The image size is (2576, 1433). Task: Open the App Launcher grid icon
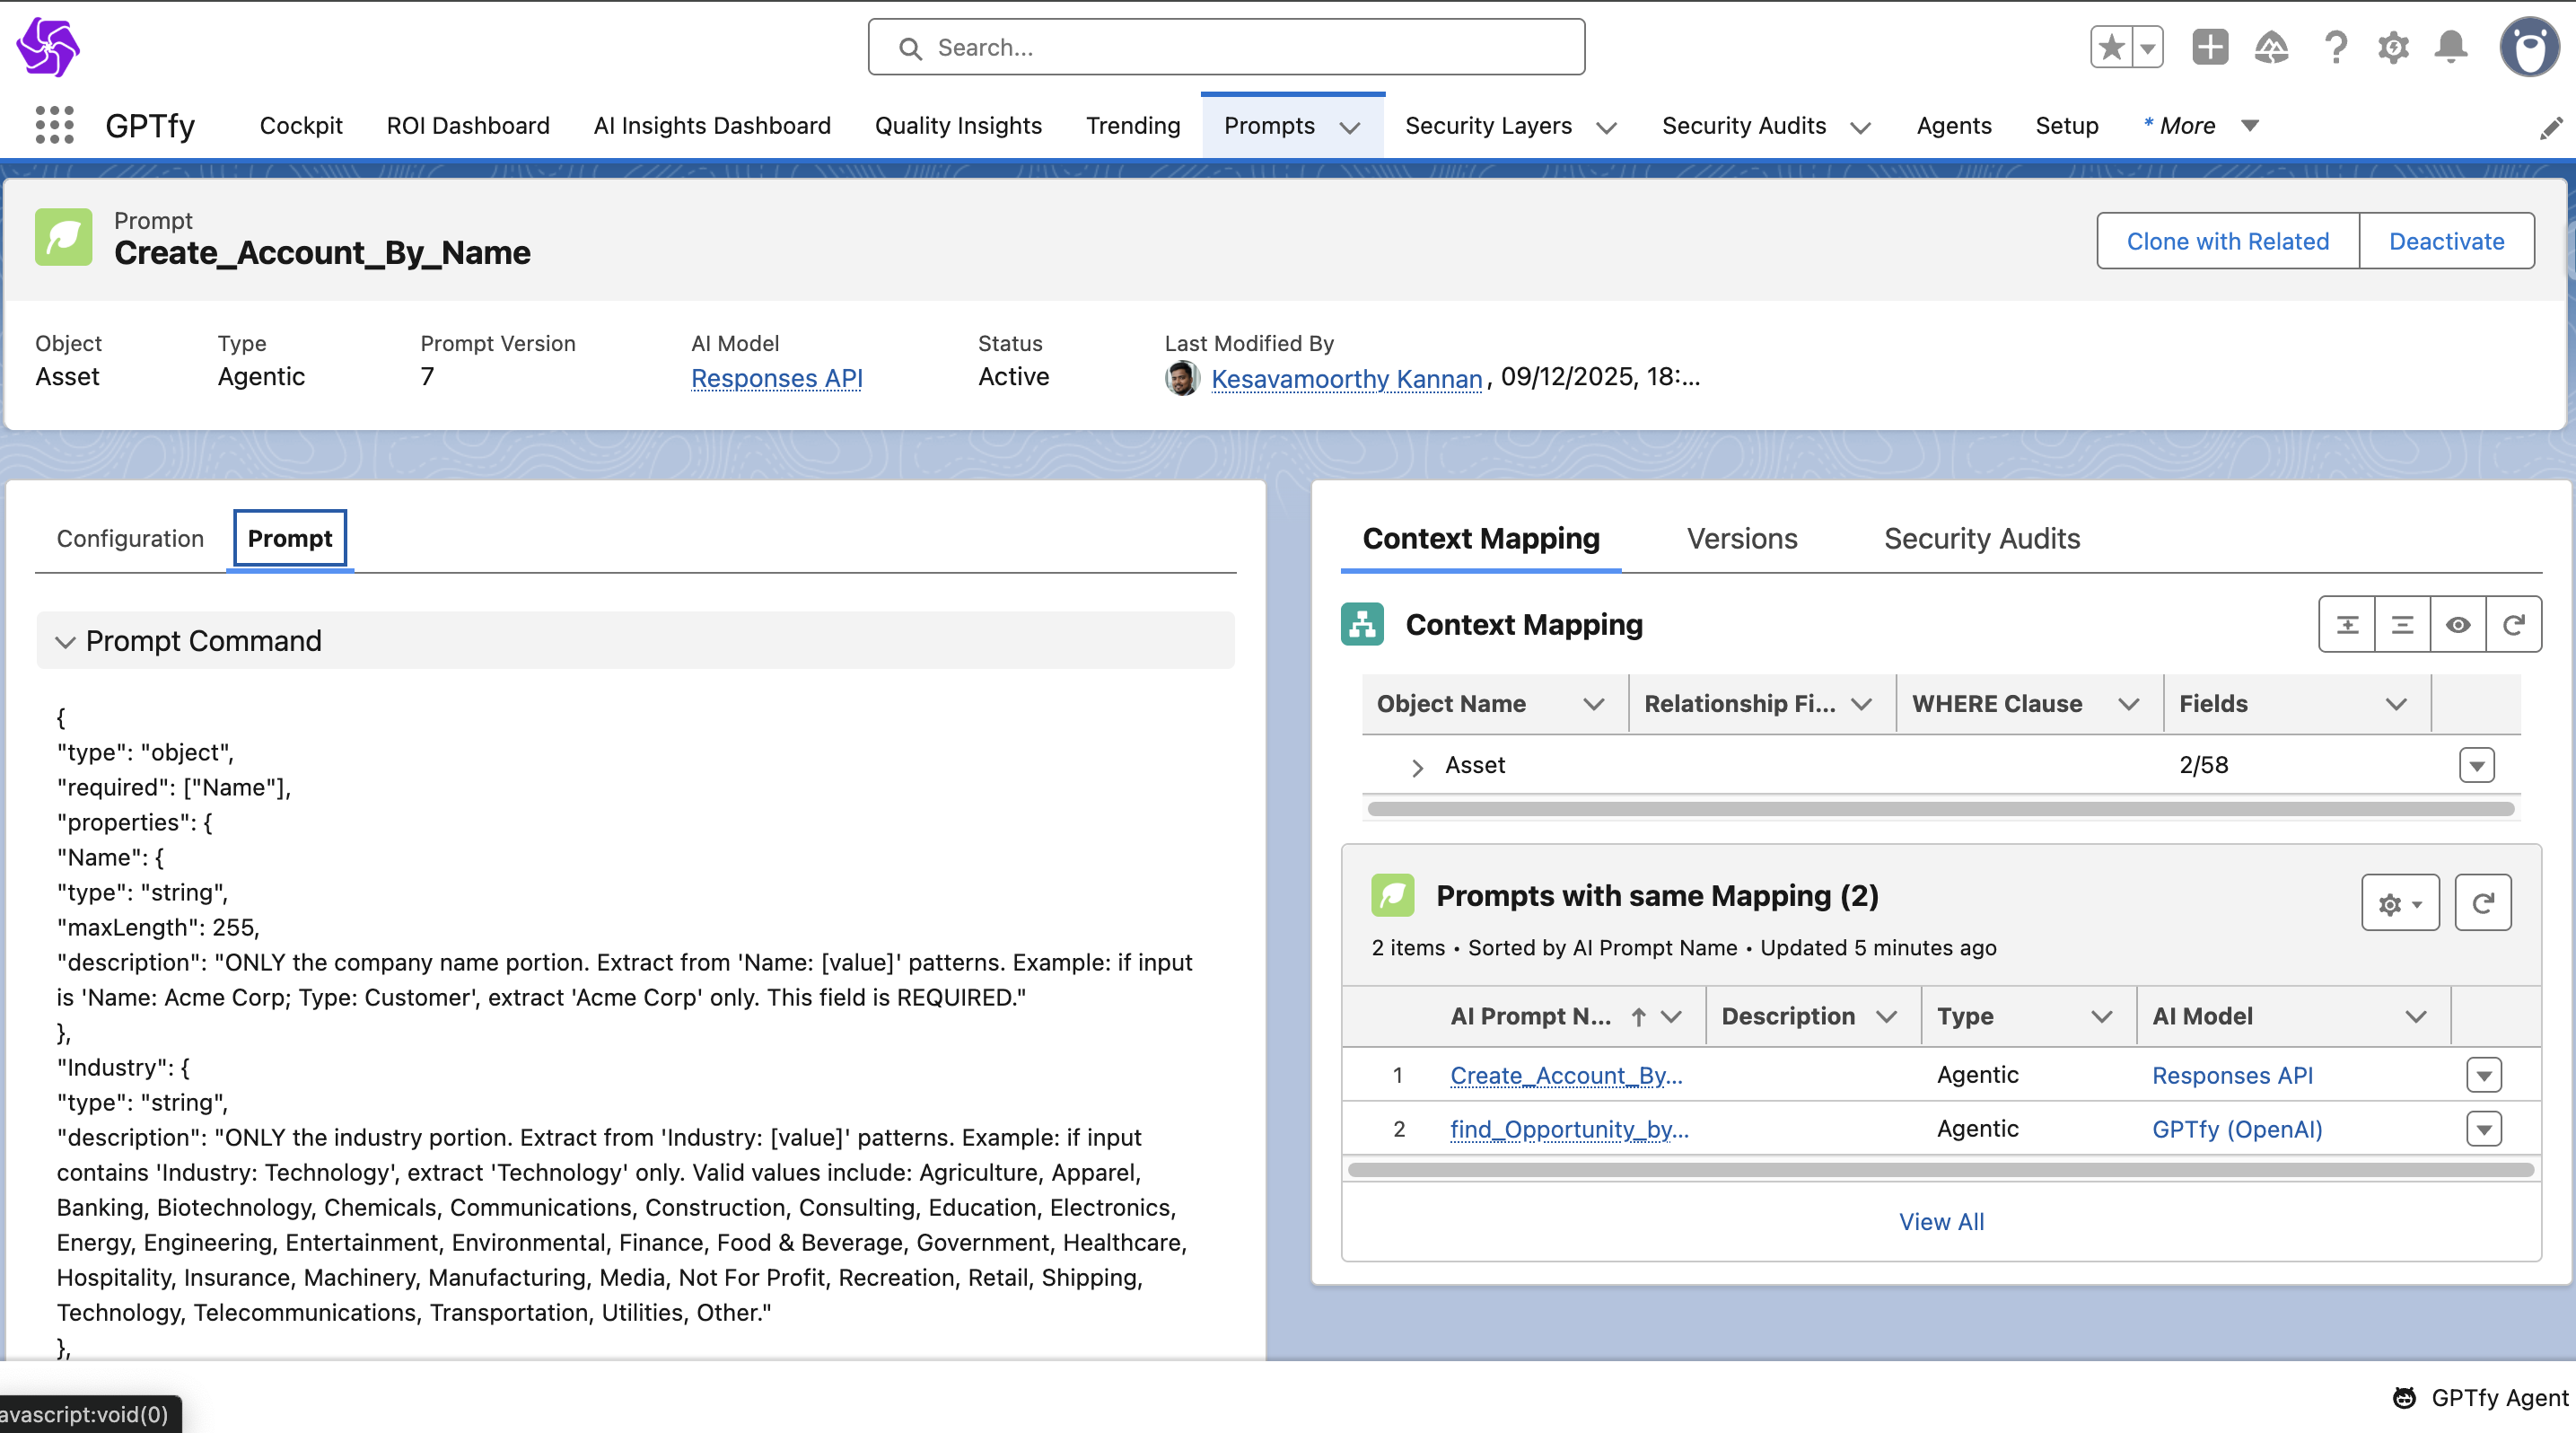[54, 125]
